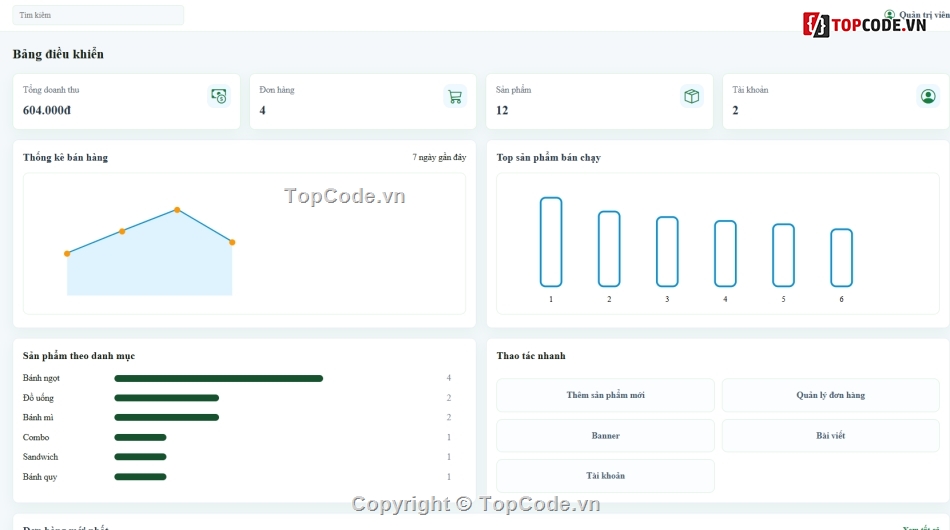950x530 pixels.
Task: Click the Top sản phẩm bán chạy heading
Action: coord(548,157)
